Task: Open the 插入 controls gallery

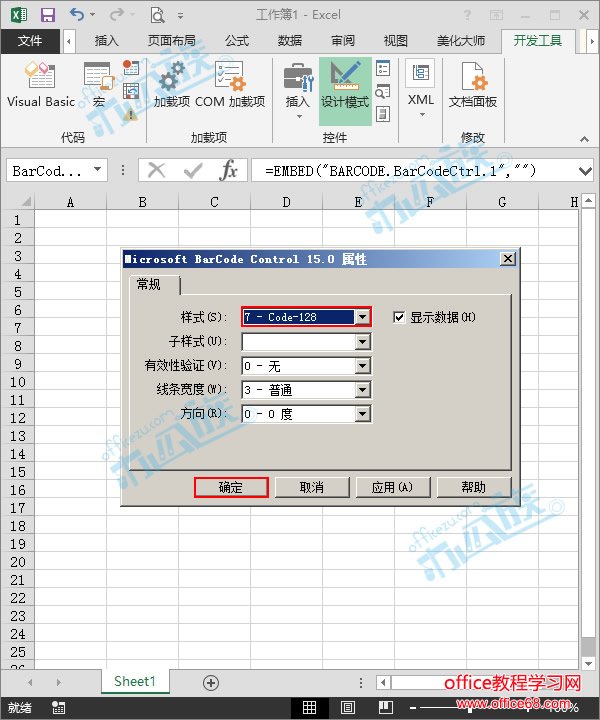Action: 298,90
